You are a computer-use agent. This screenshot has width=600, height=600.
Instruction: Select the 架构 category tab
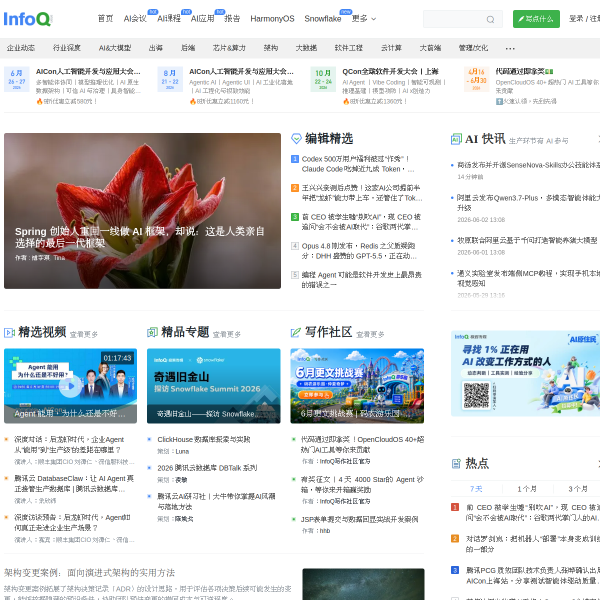coord(271,48)
